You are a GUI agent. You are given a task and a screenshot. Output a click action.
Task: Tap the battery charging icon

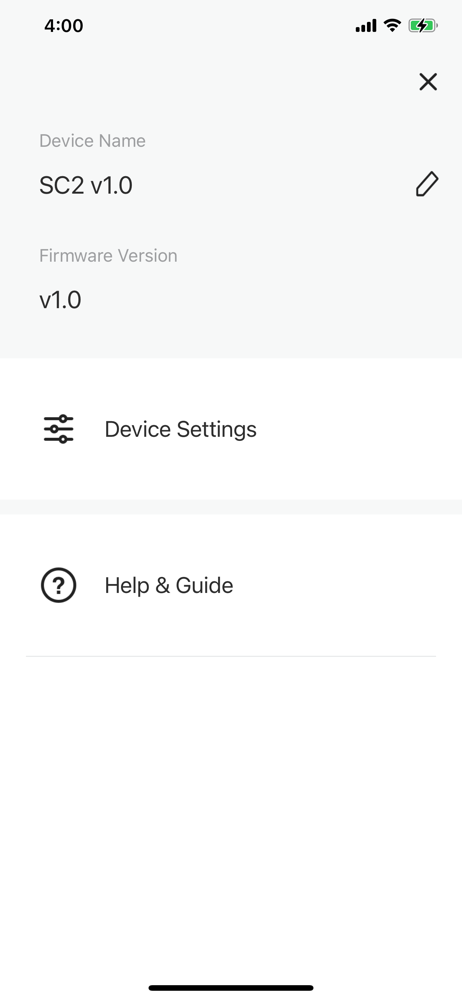pyautogui.click(x=423, y=26)
